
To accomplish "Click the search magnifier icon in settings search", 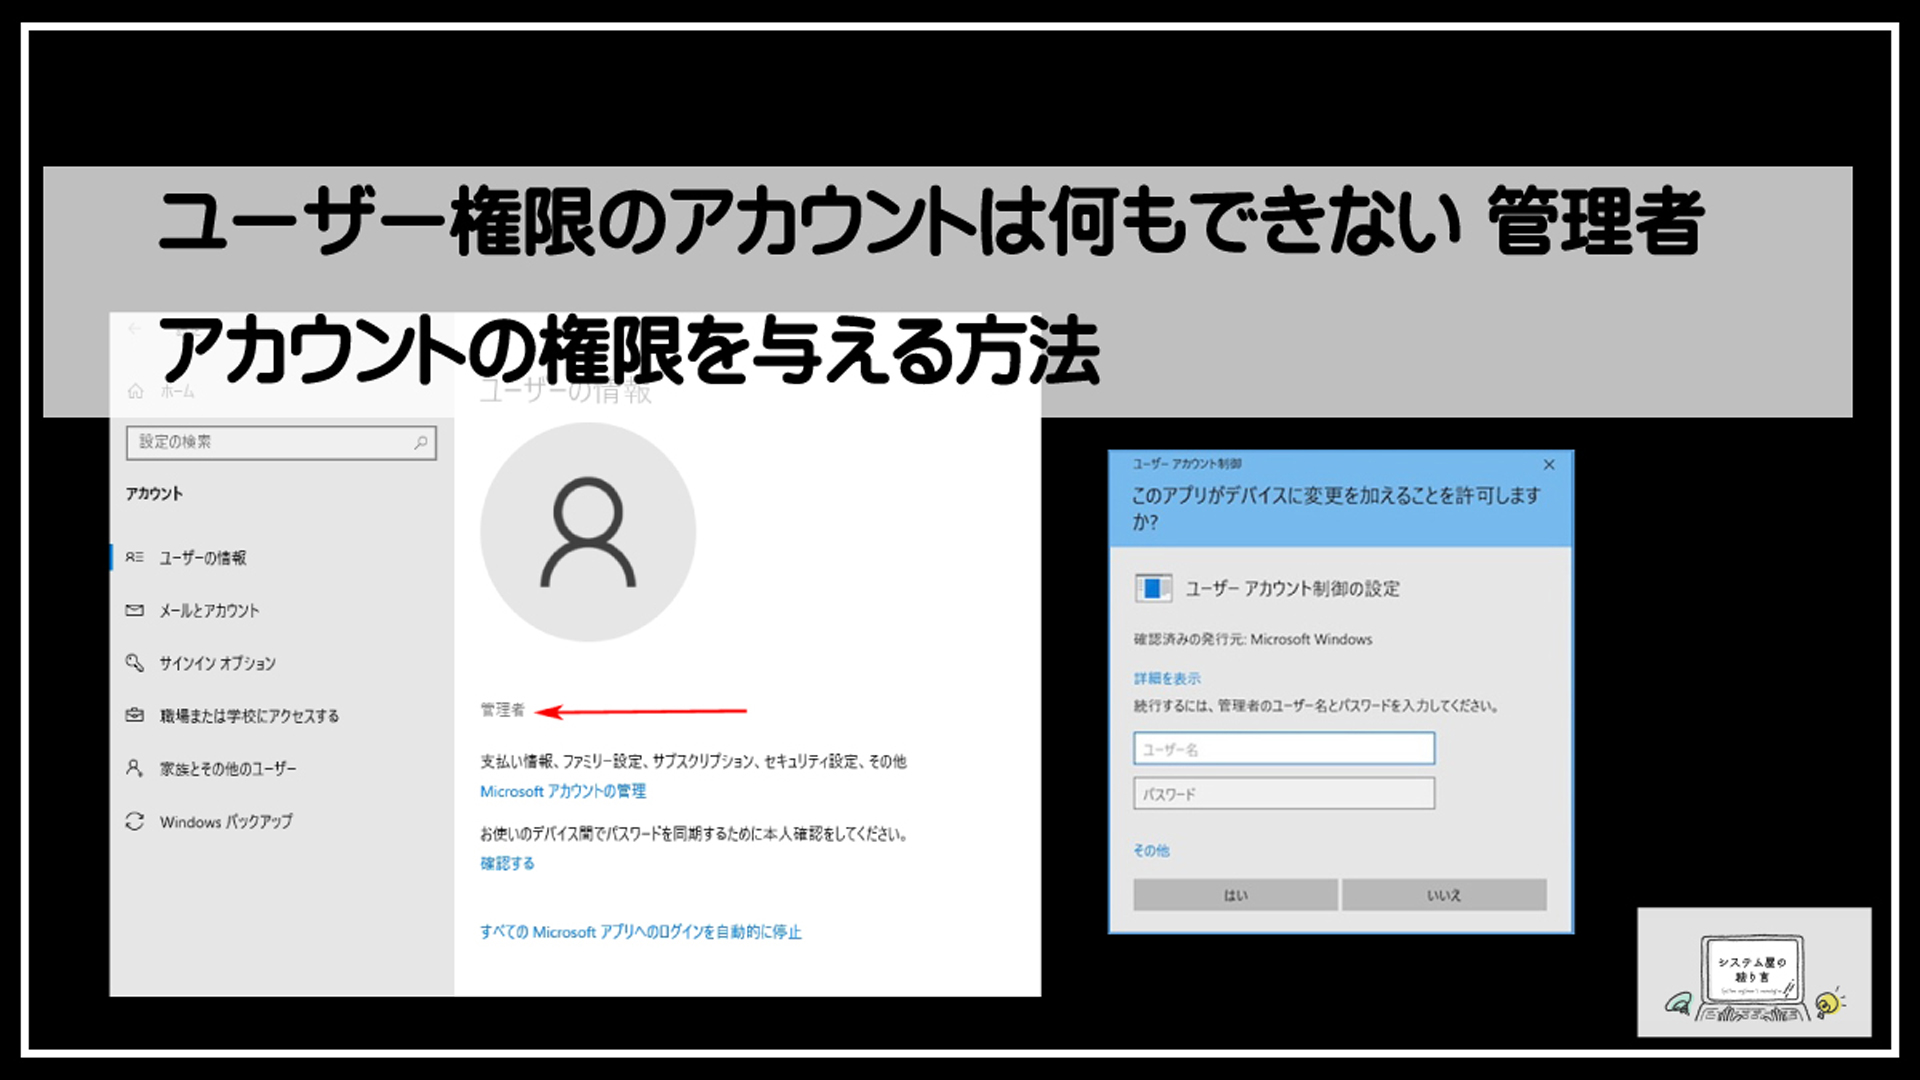I will 421,442.
